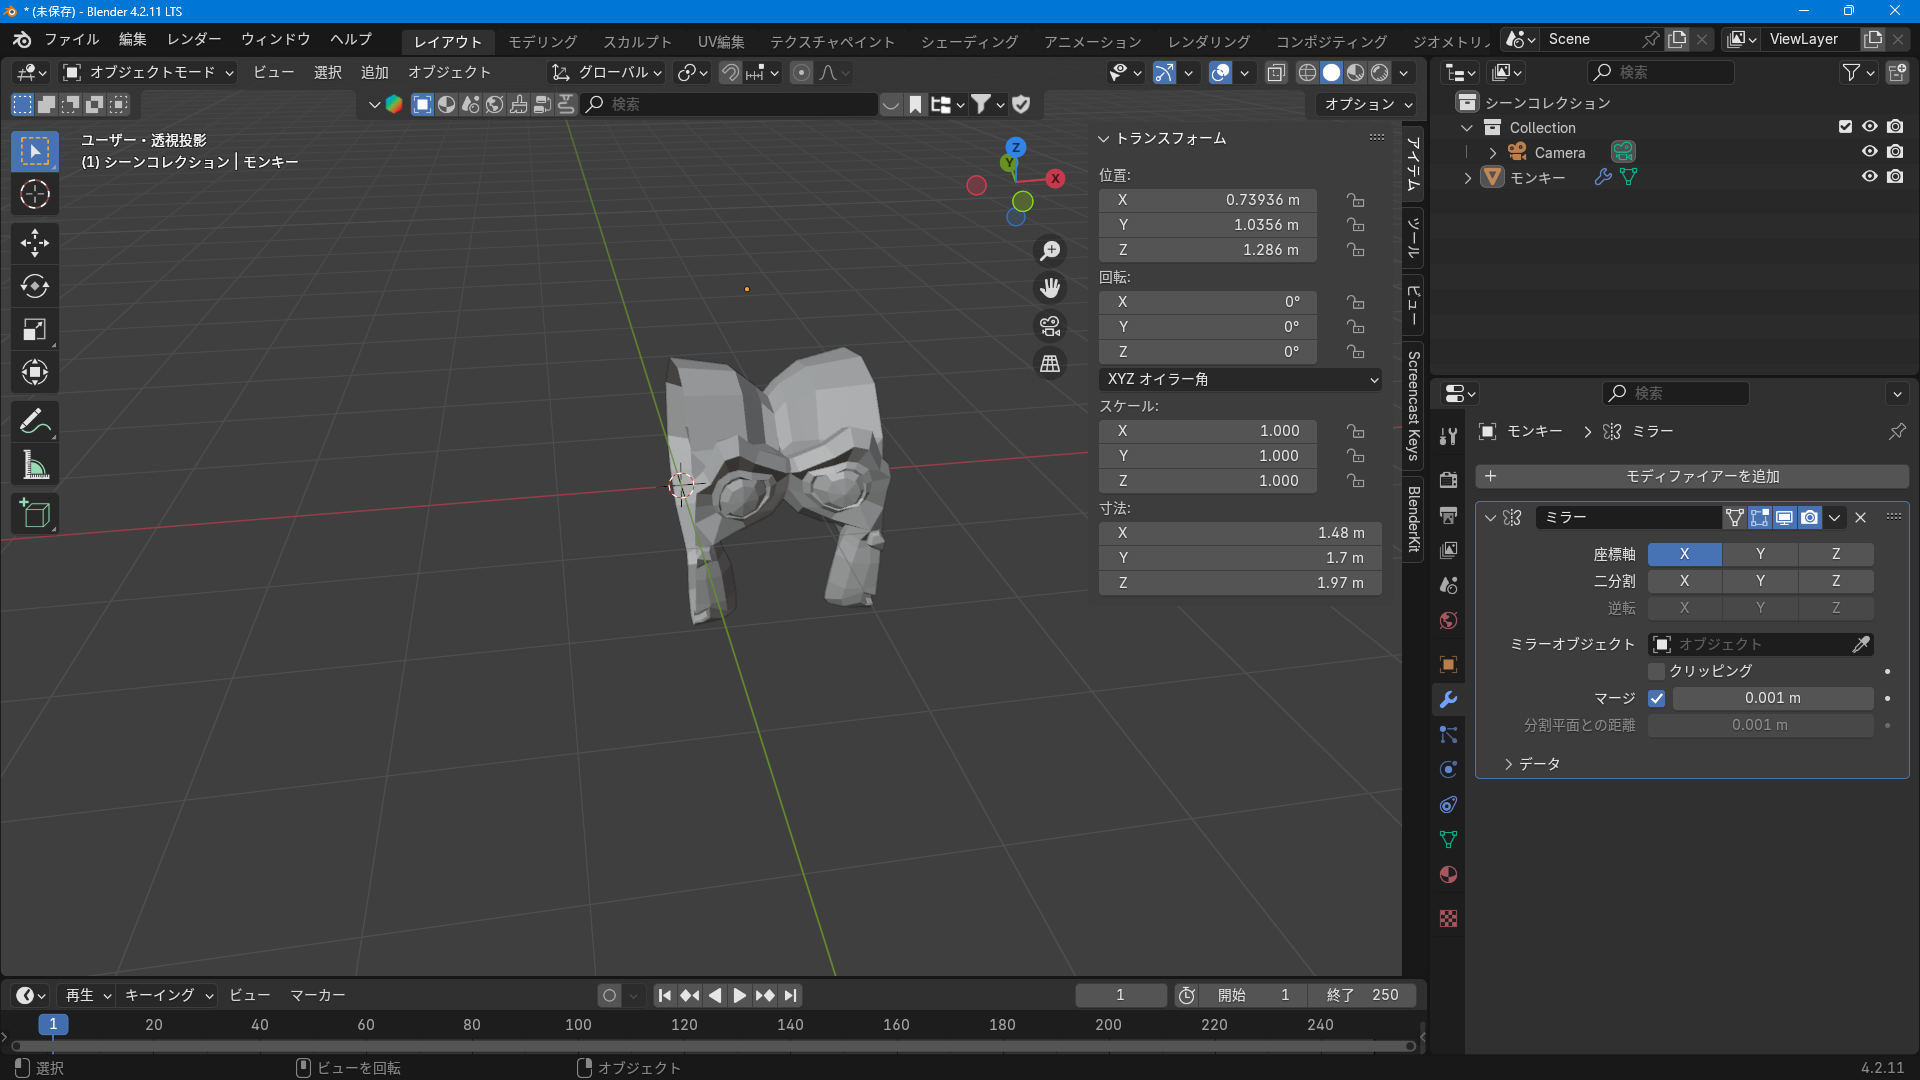
Task: Click the end frame 250 field
Action: 1363,995
